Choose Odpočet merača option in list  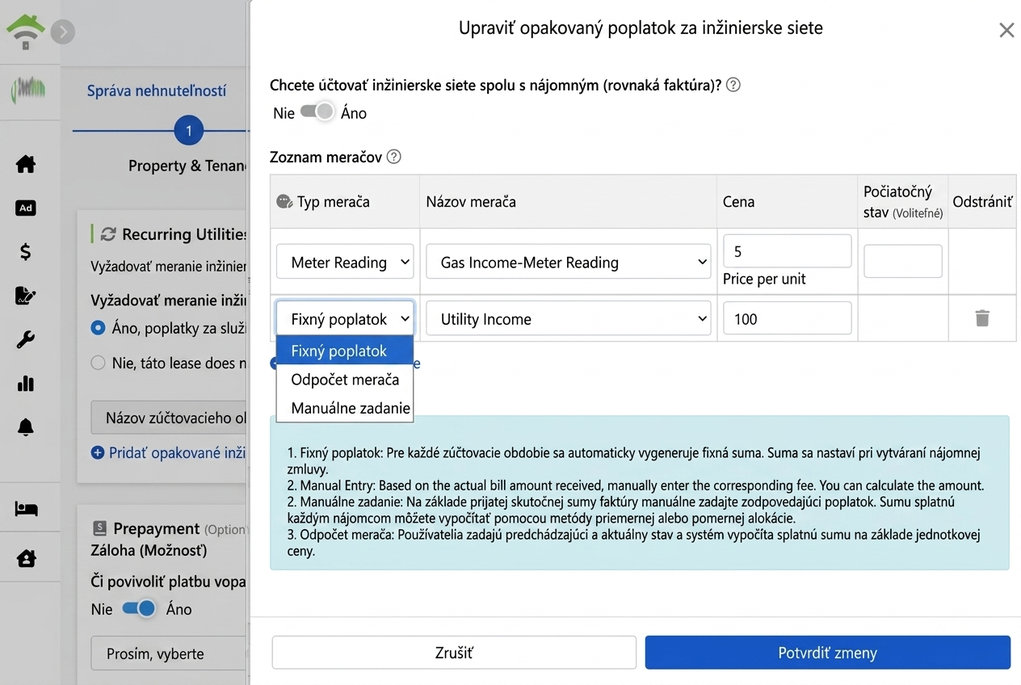[x=345, y=380]
